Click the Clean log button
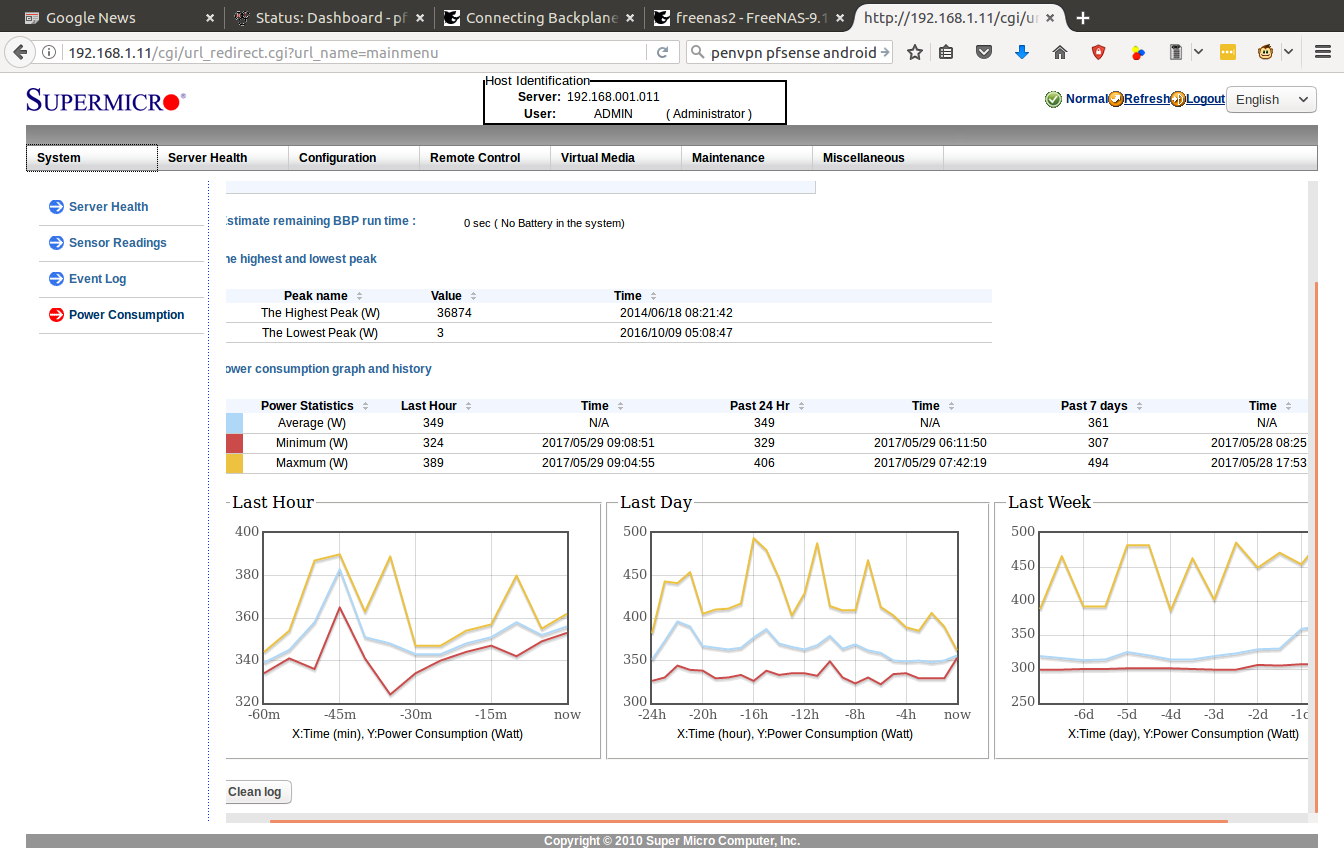1344x848 pixels. pyautogui.click(x=259, y=792)
